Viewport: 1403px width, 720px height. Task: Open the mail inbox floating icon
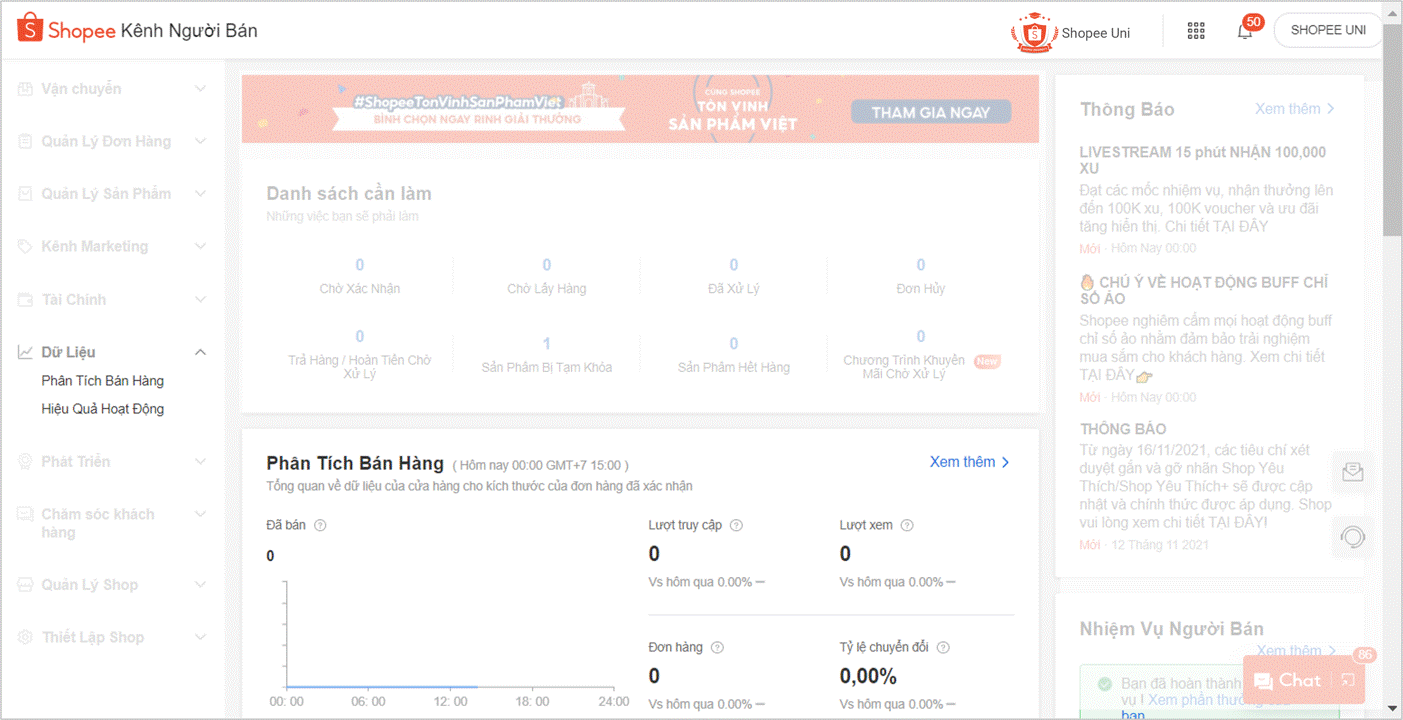pos(1353,472)
